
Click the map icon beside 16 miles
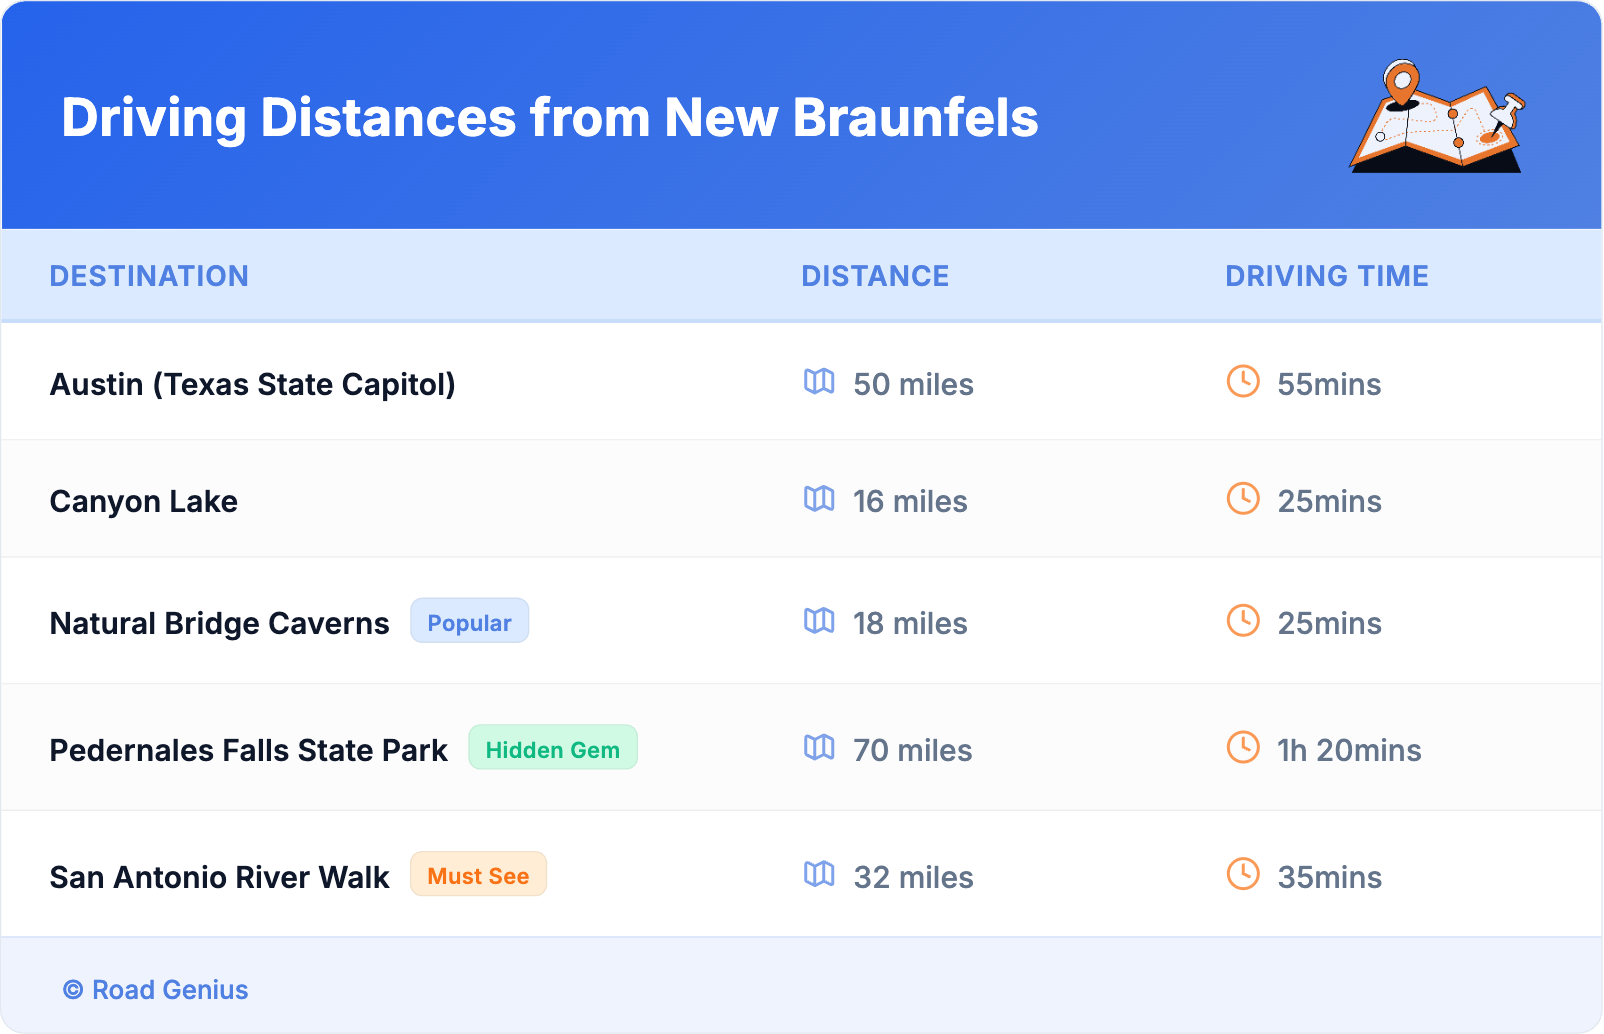819,499
